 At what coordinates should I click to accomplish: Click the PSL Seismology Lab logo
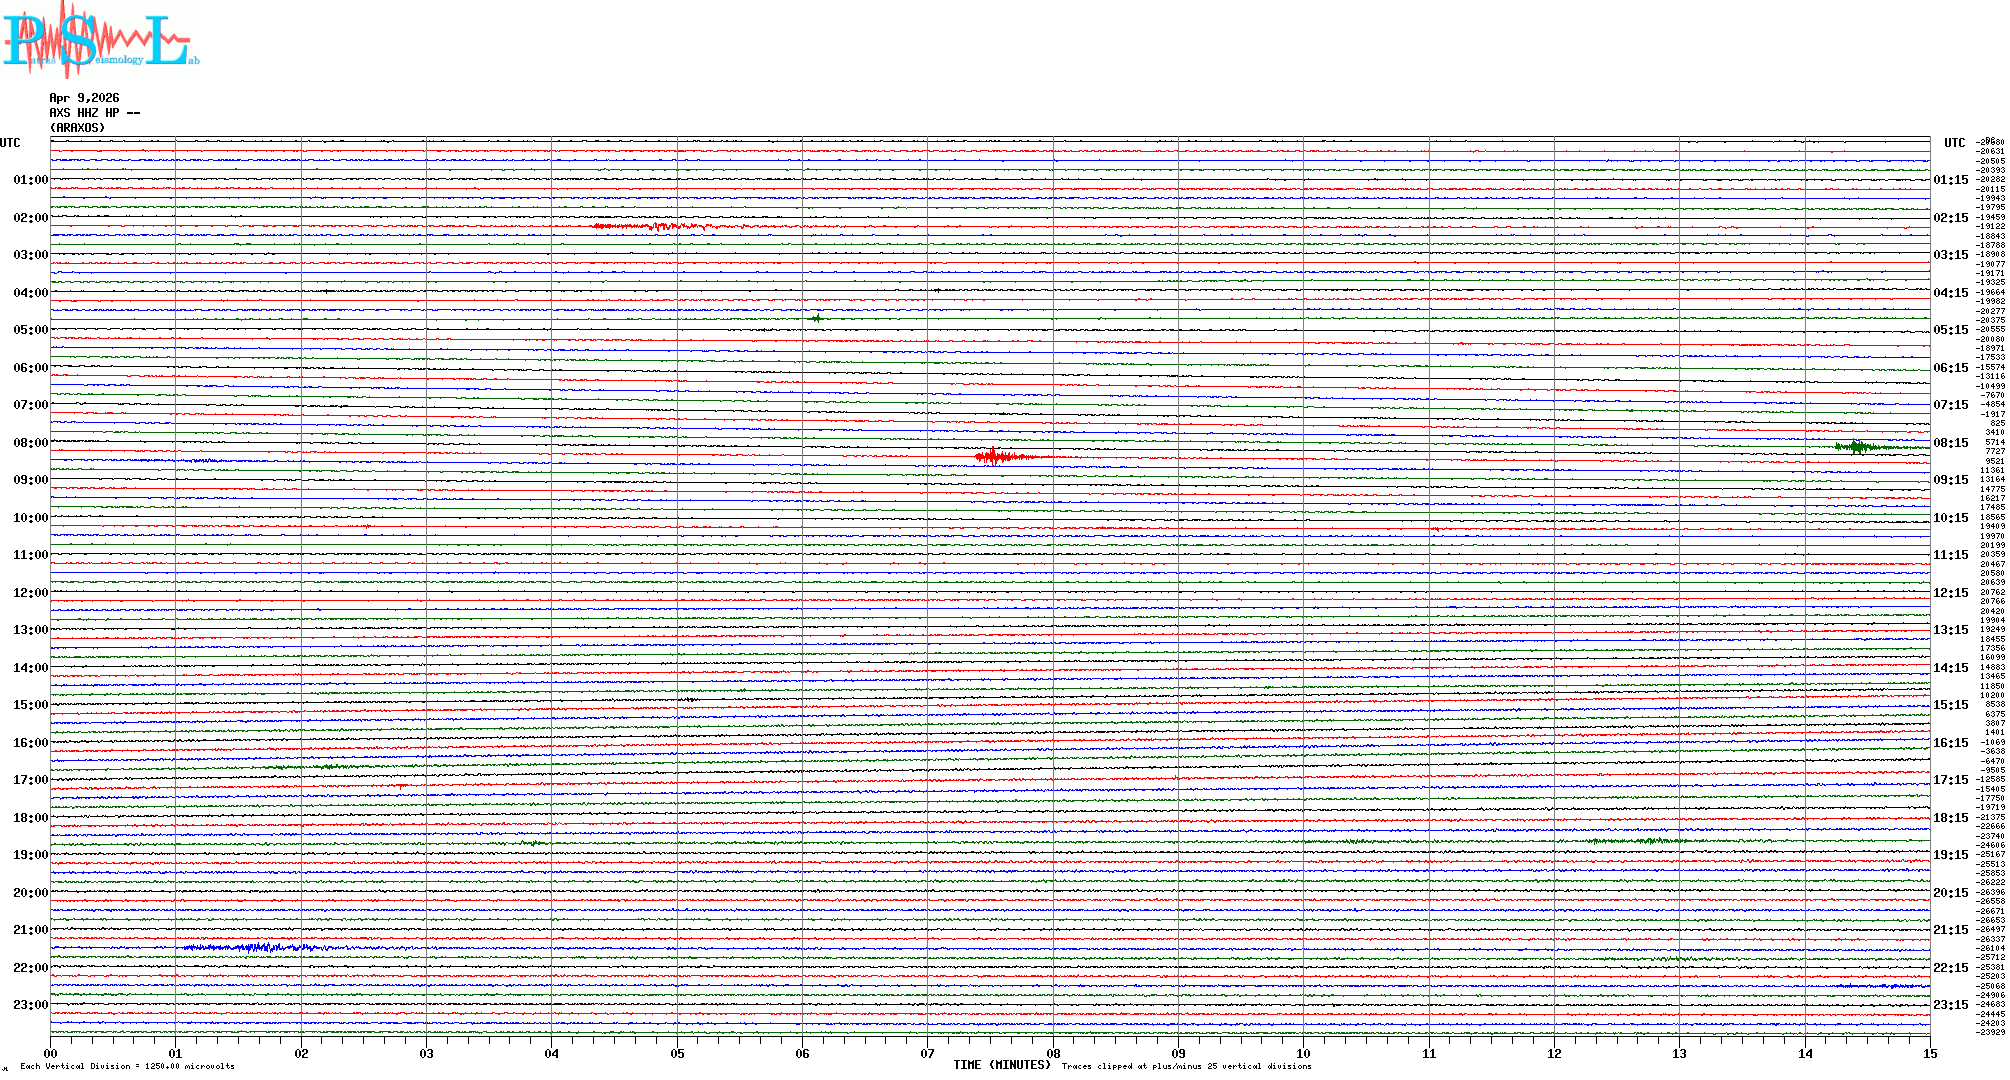click(100, 40)
